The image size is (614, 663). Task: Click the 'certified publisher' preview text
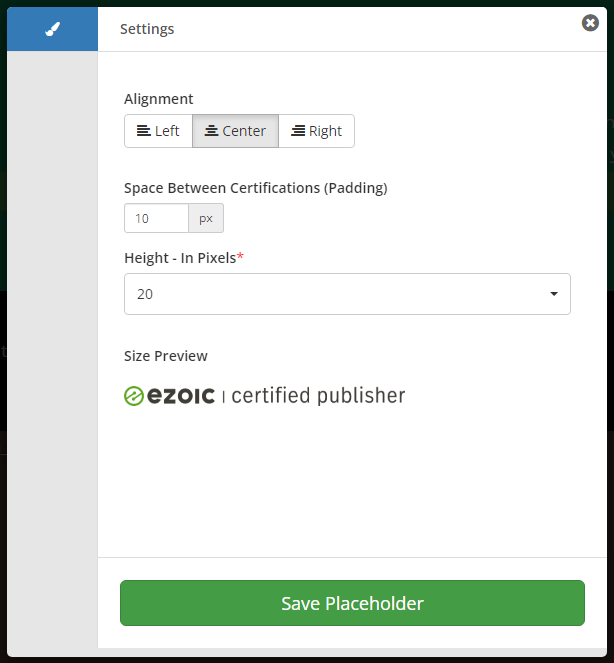tap(318, 396)
